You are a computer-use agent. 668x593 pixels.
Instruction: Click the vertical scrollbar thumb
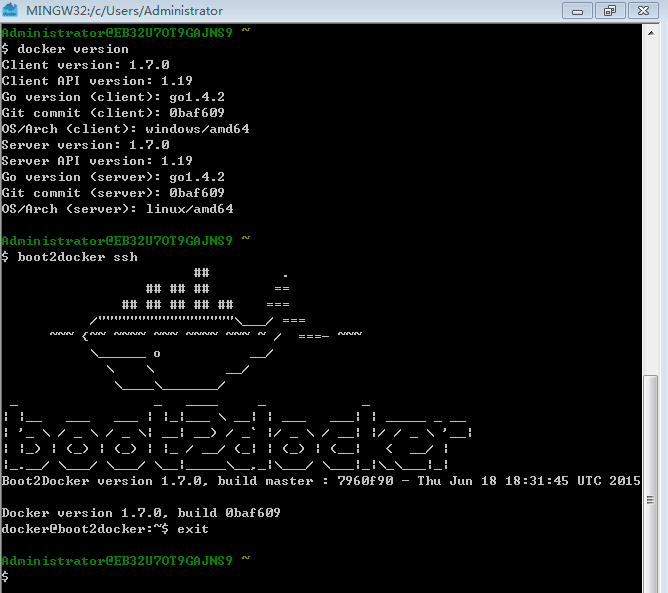[650, 484]
